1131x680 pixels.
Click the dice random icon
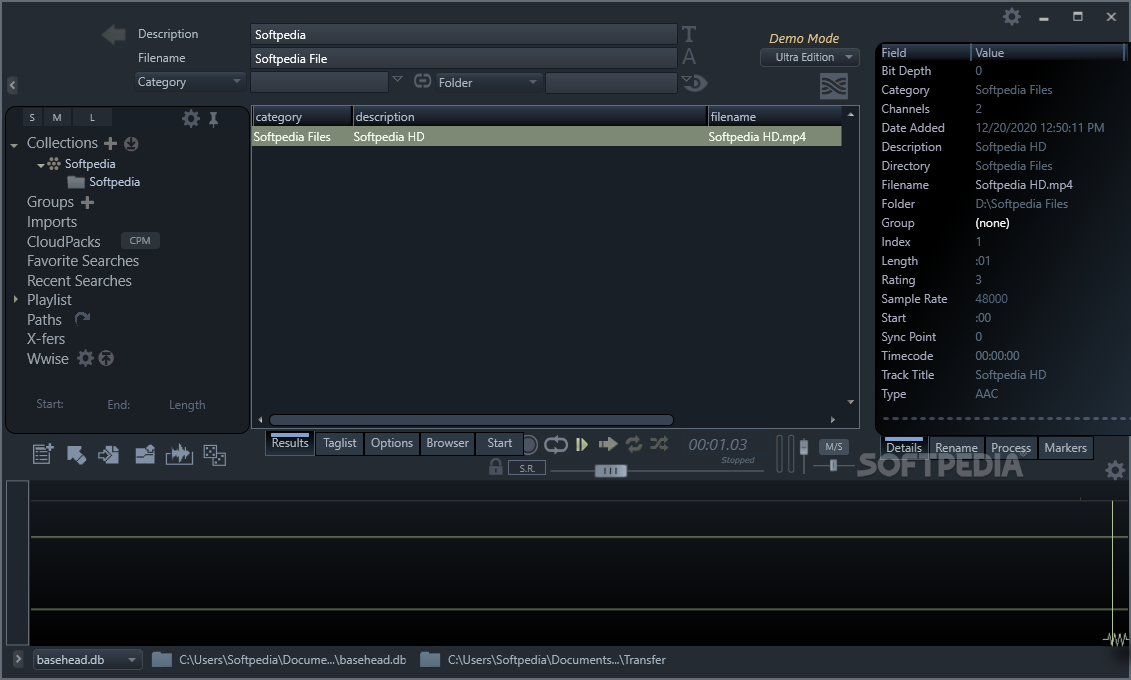coord(214,455)
